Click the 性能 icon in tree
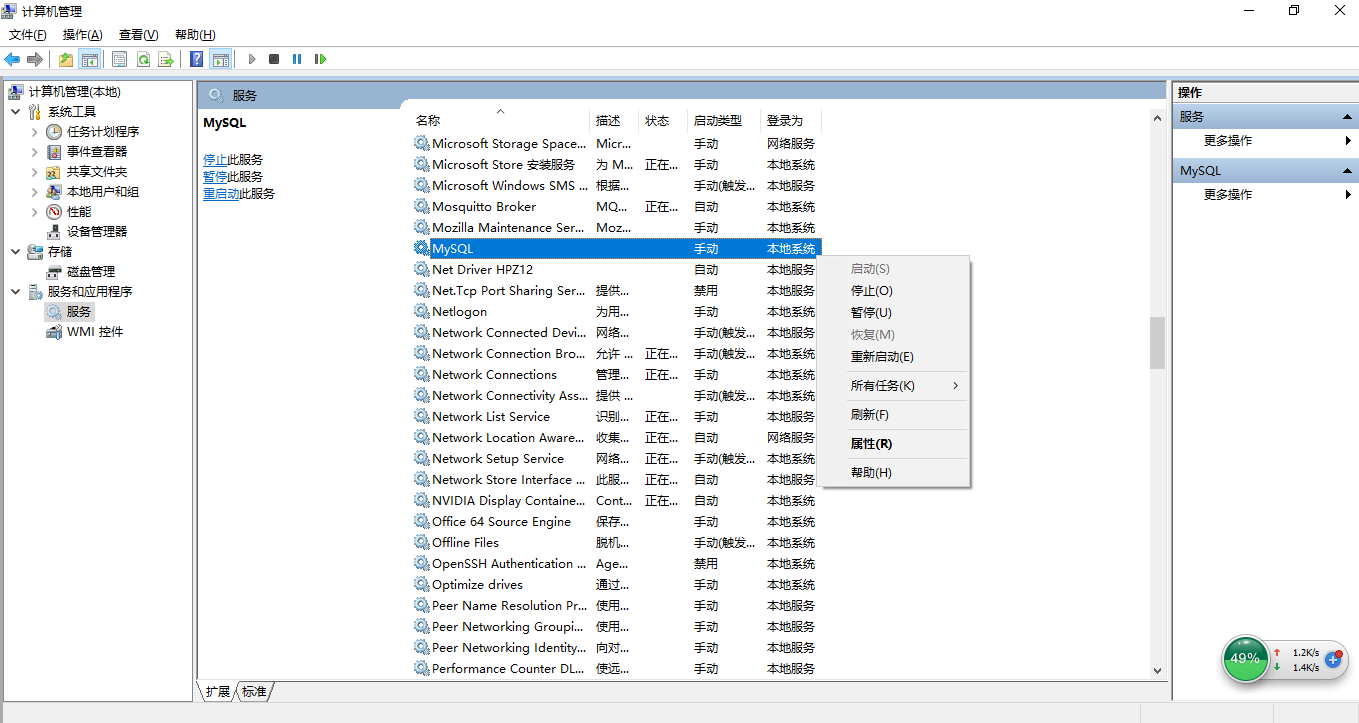The width and height of the screenshot is (1359, 723). tap(54, 212)
